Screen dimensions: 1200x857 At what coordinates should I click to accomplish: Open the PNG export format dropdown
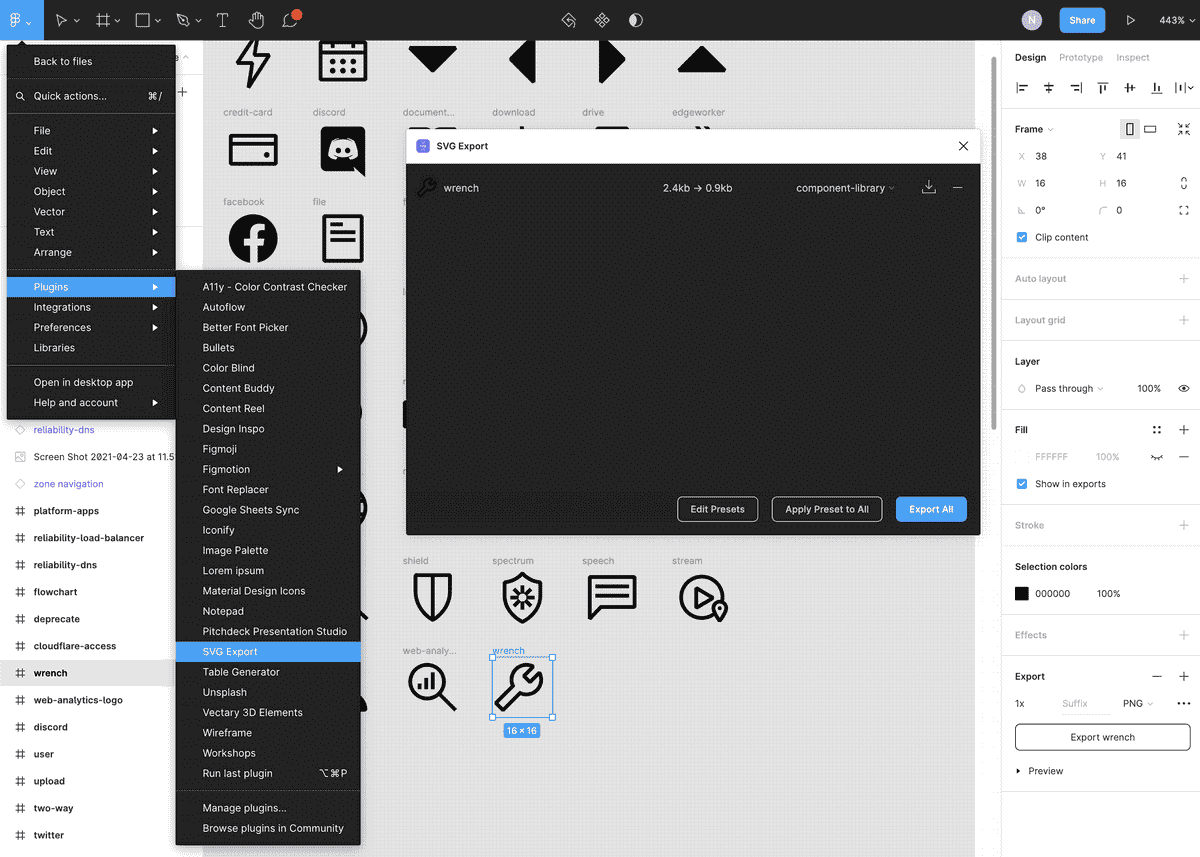(1137, 703)
